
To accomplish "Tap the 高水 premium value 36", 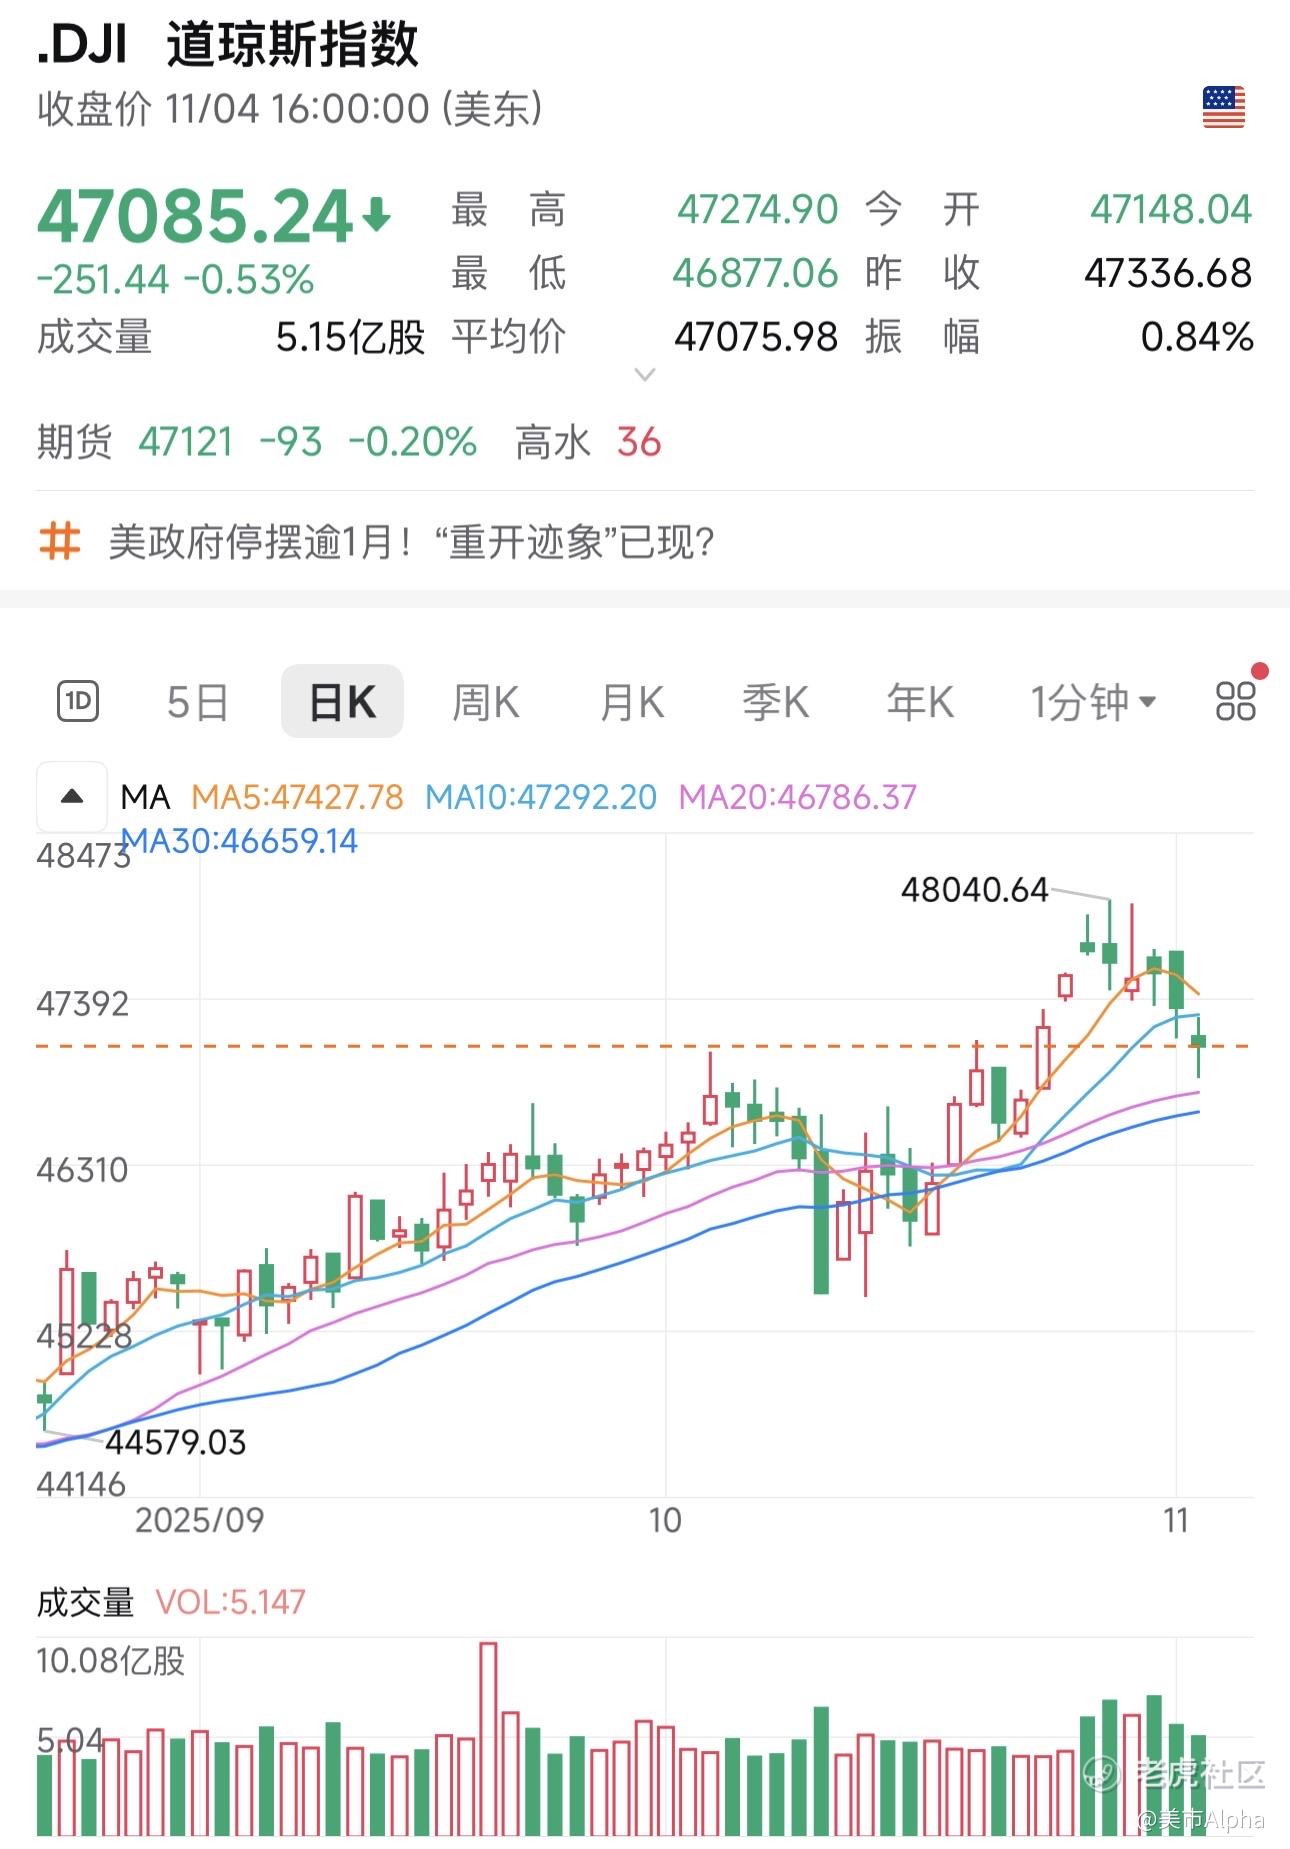I will tap(639, 441).
